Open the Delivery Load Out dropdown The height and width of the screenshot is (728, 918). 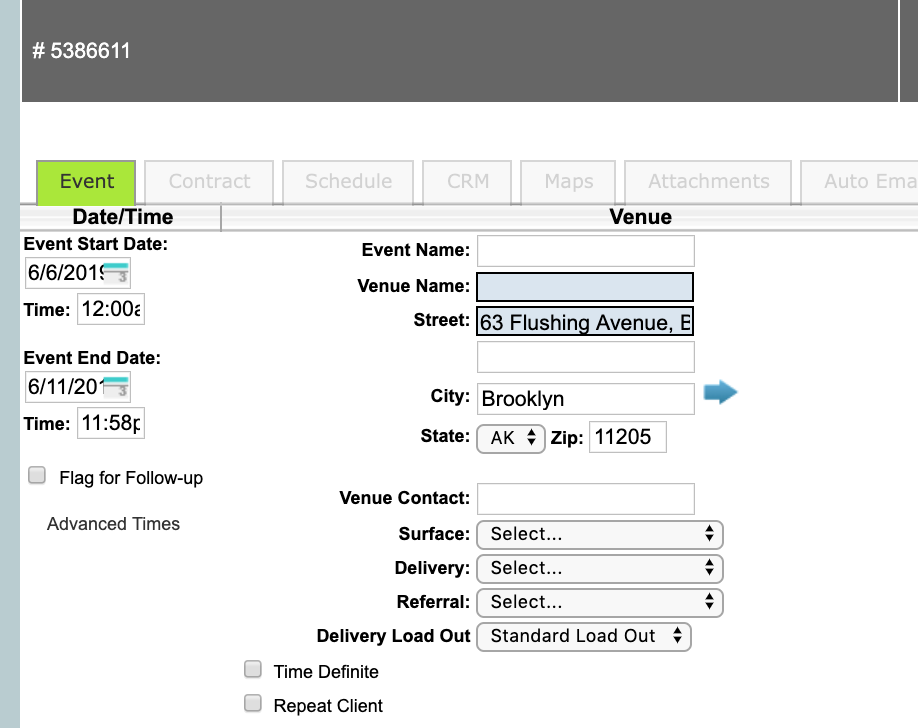584,636
